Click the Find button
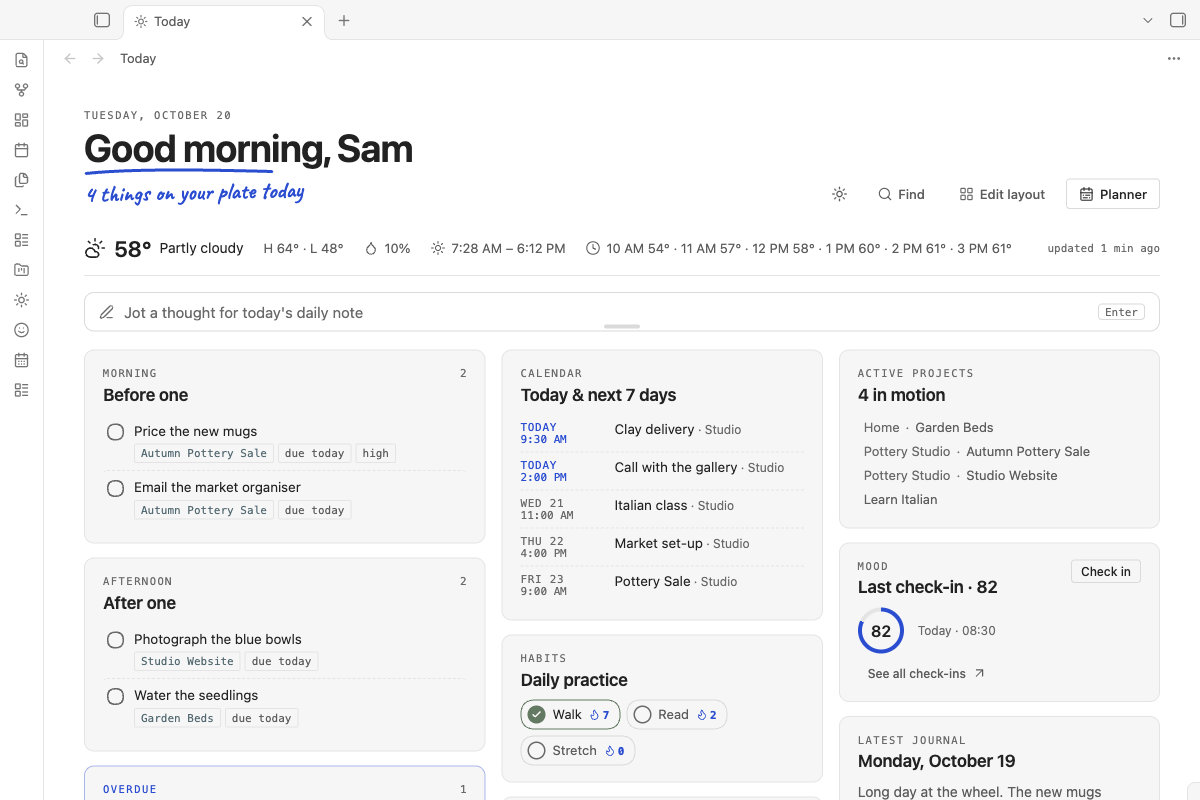Viewport: 1200px width, 800px height. point(901,194)
